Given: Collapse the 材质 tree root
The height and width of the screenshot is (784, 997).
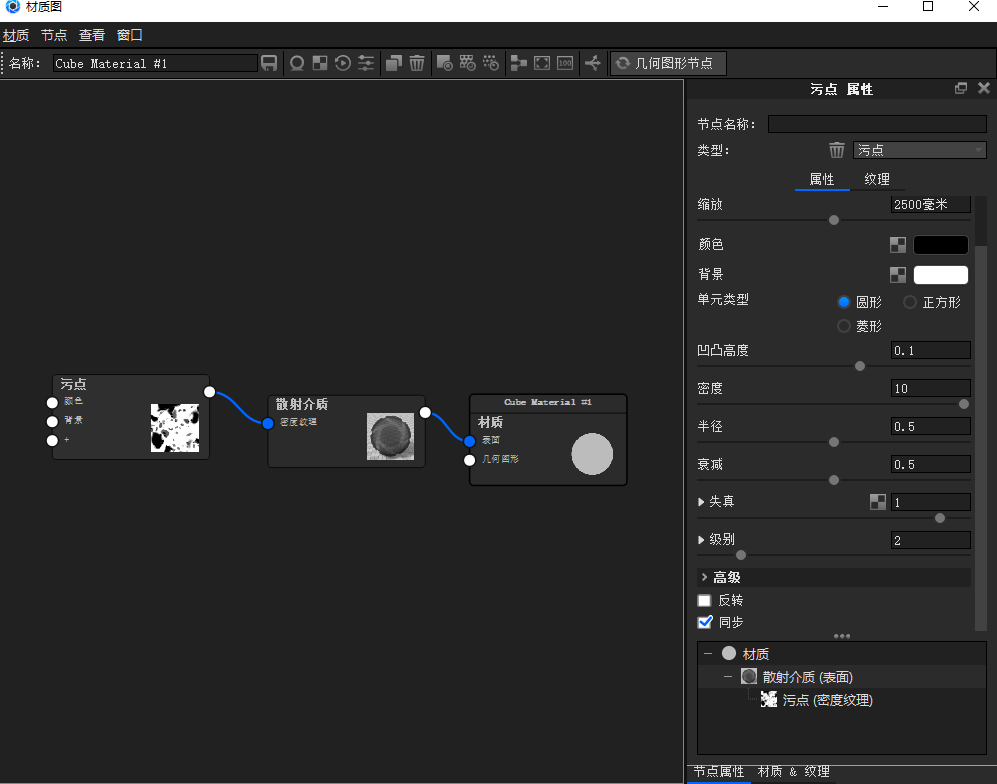Looking at the screenshot, I should pos(708,654).
